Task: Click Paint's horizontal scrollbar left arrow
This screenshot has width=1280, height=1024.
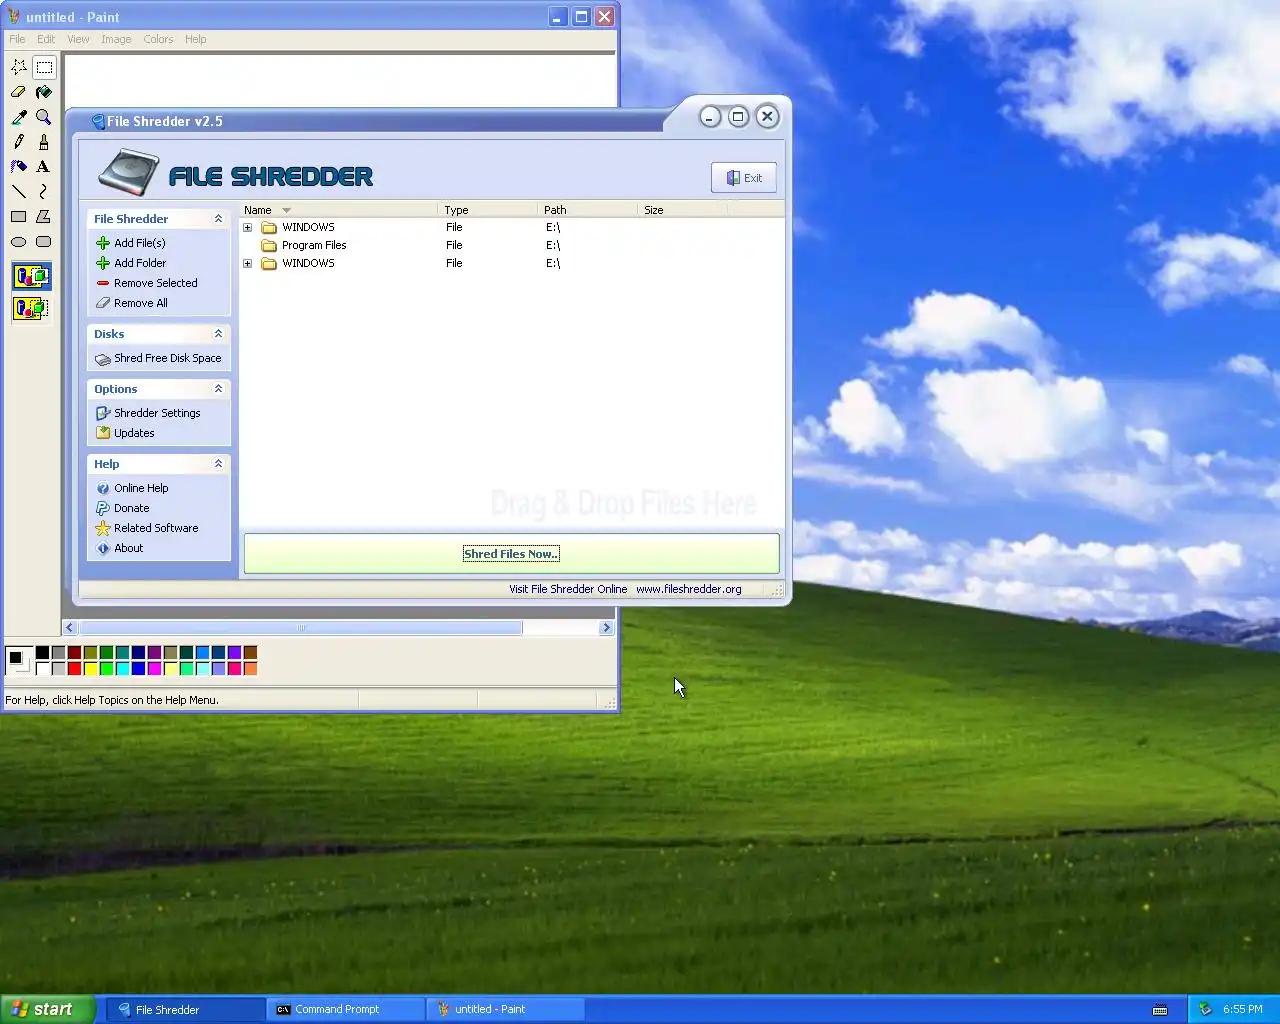Action: [69, 628]
